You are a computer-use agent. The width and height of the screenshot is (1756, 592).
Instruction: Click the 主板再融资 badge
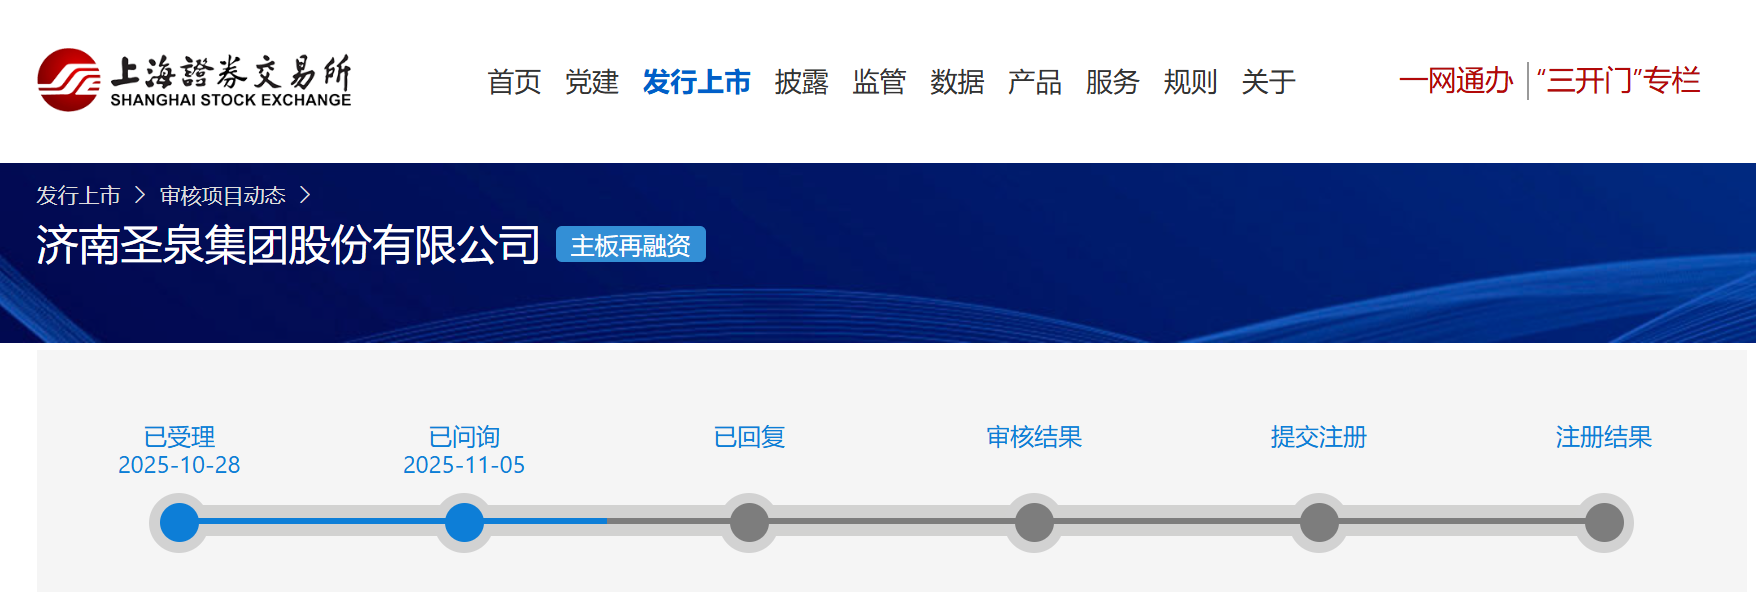pyautogui.click(x=631, y=245)
